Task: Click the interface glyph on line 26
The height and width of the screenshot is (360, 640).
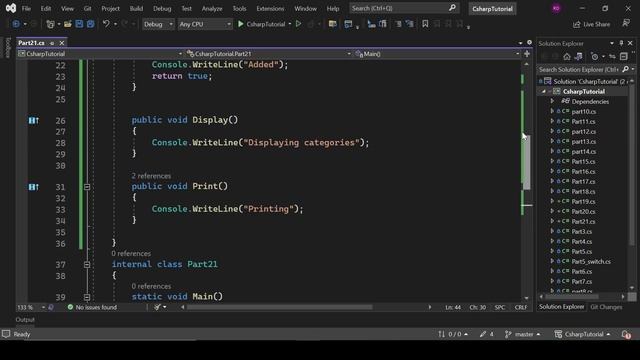Action: click(34, 120)
